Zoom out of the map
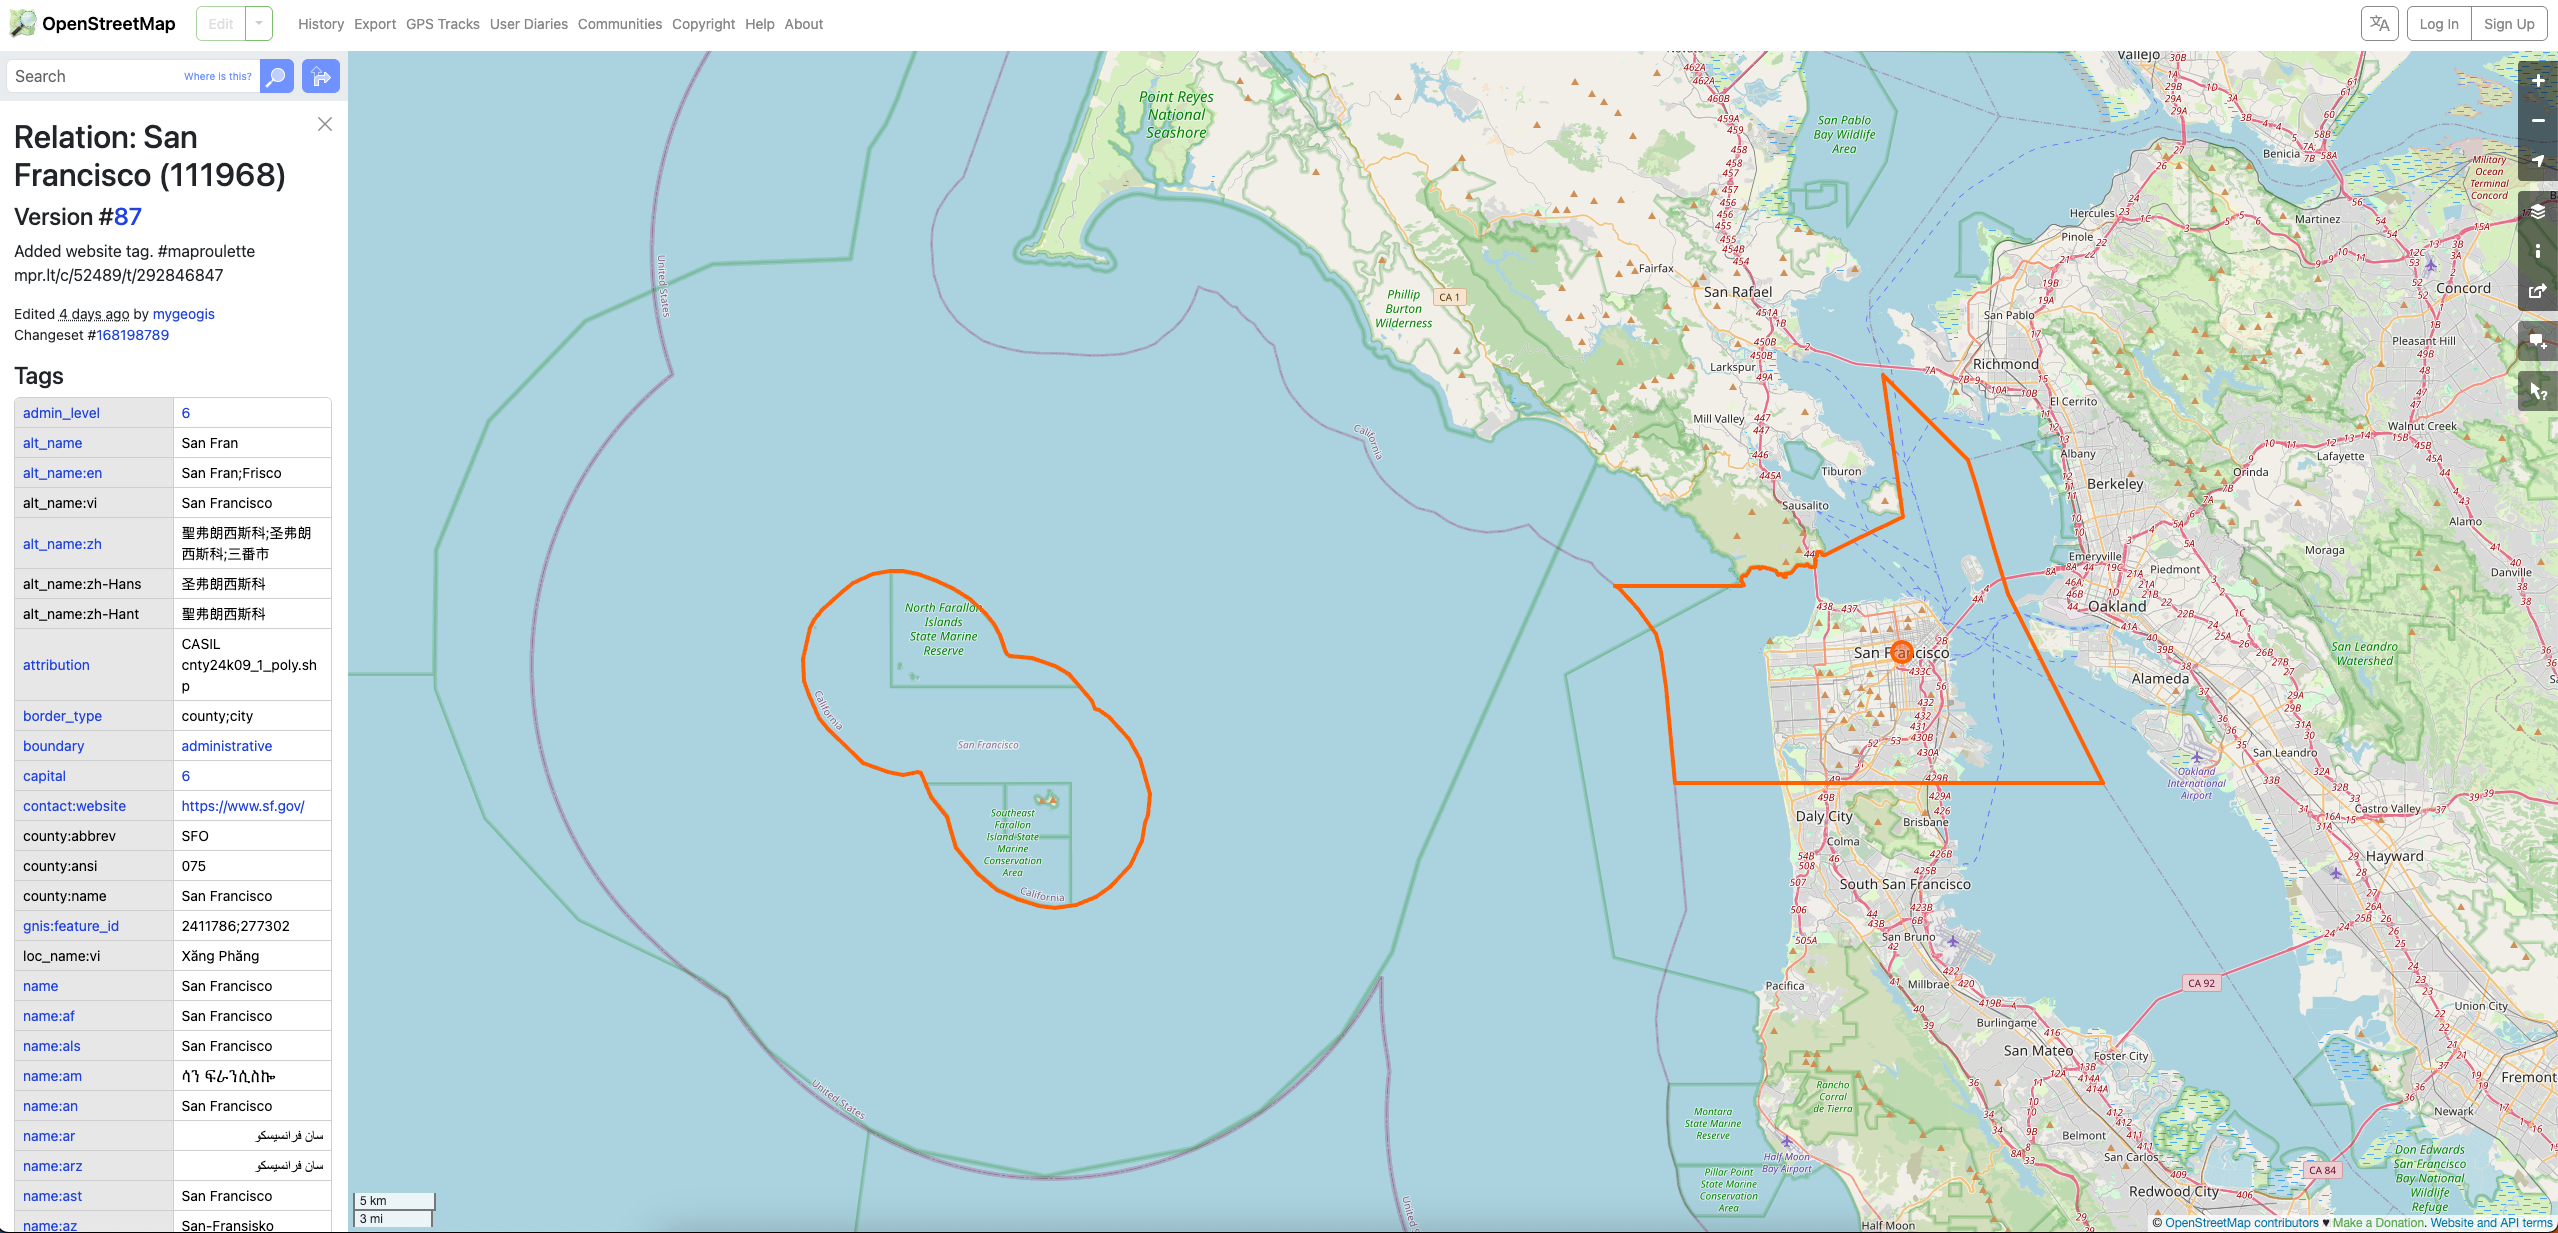Image resolution: width=2558 pixels, height=1233 pixels. 2538,120
